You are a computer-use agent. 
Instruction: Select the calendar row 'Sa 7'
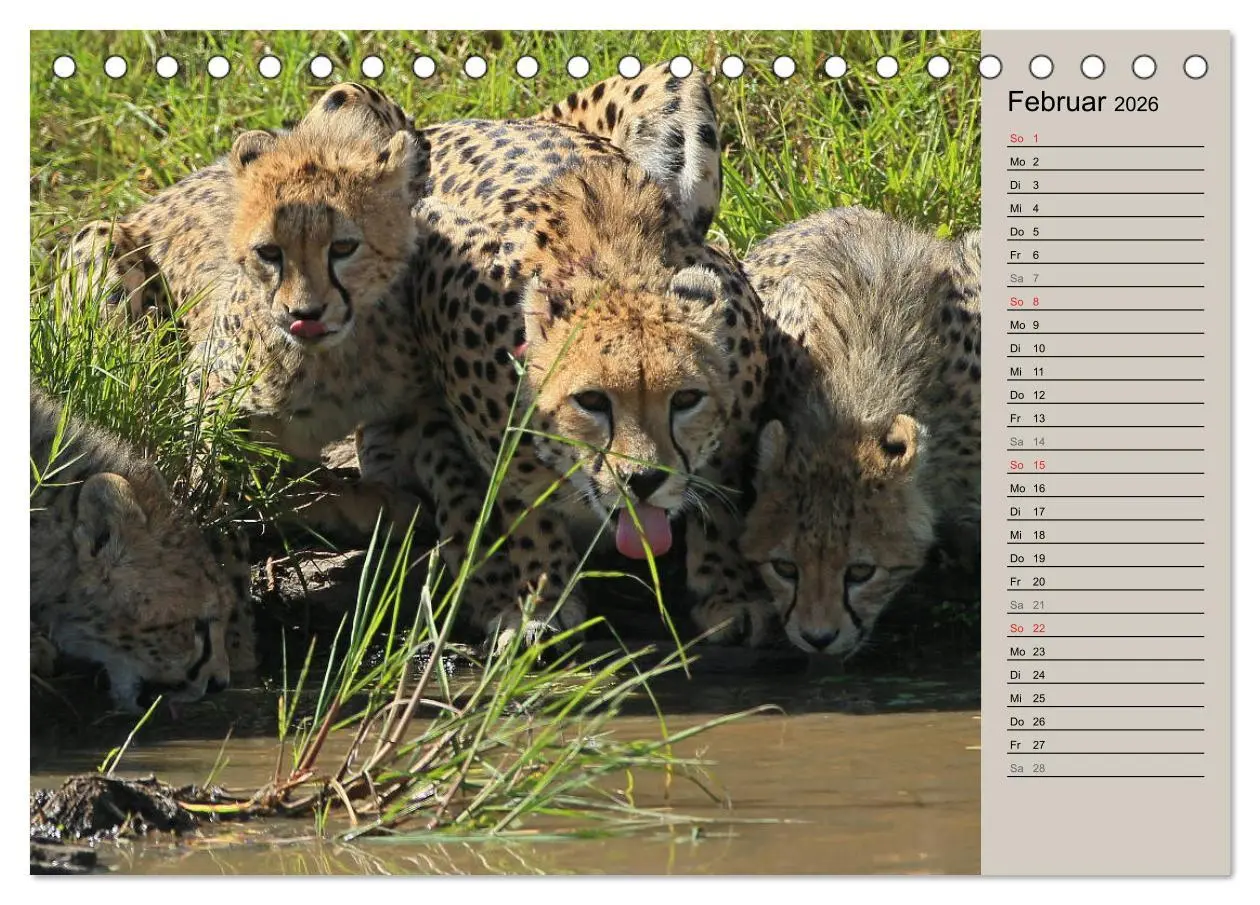click(1105, 278)
